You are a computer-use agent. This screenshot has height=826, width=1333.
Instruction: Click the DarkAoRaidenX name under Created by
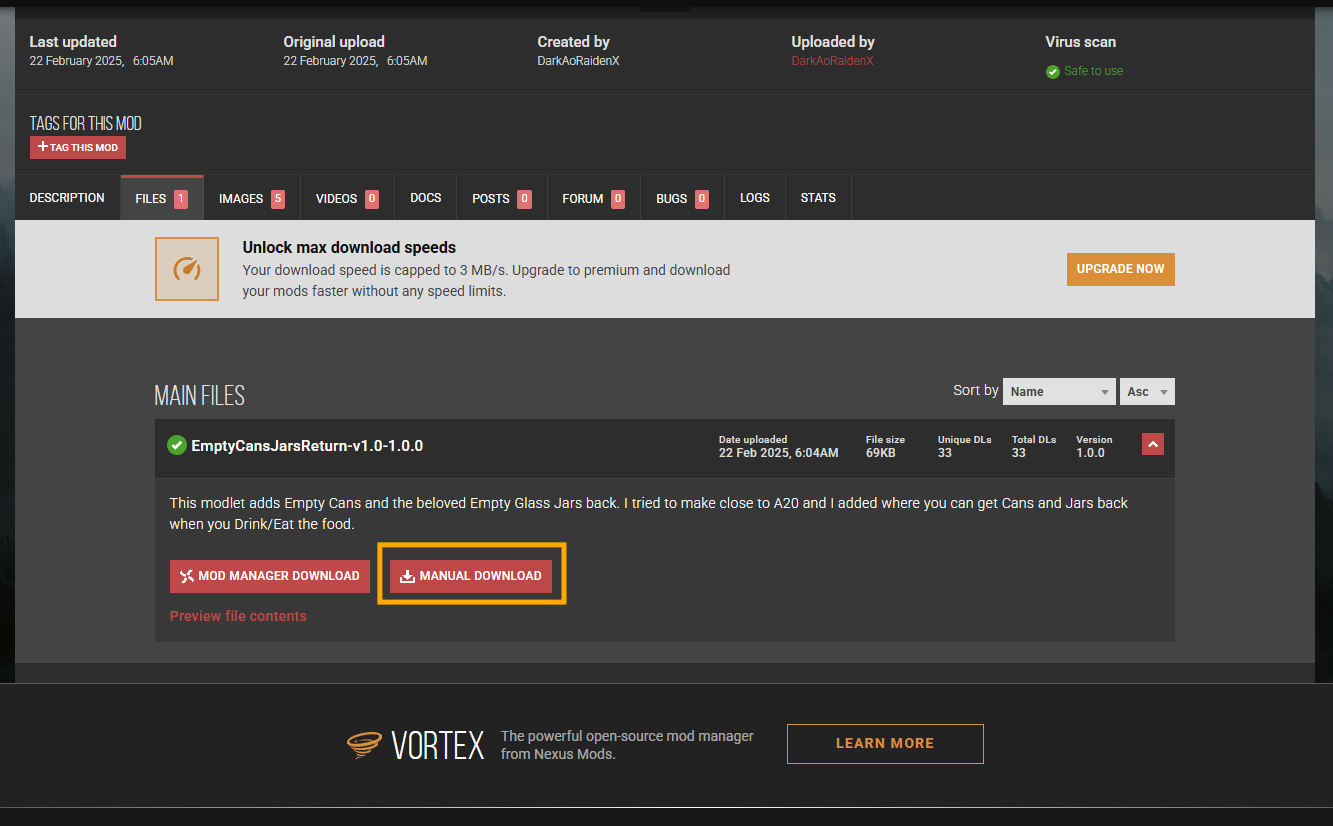(x=578, y=61)
